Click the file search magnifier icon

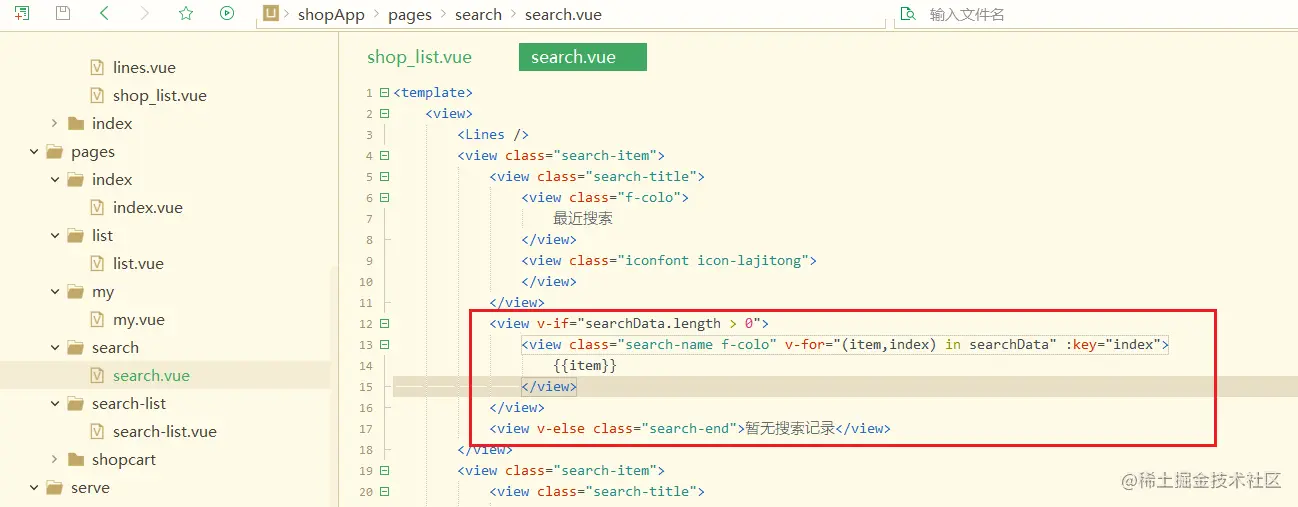click(x=908, y=14)
